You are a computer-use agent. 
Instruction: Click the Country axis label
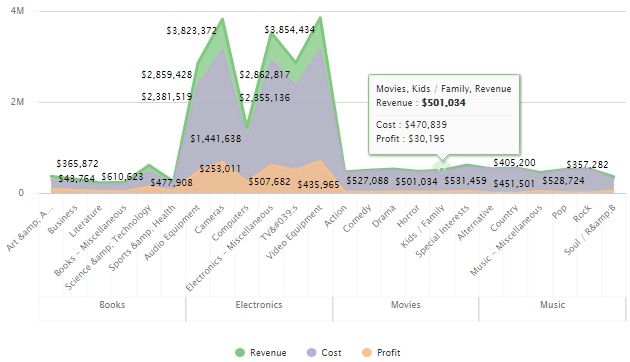point(504,219)
